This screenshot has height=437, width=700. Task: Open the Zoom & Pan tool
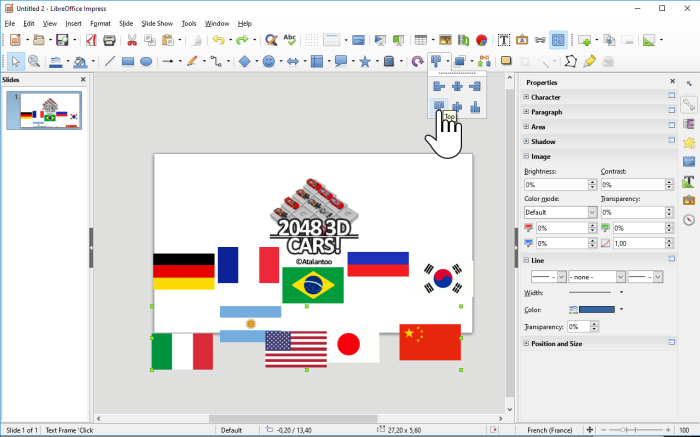[x=34, y=61]
